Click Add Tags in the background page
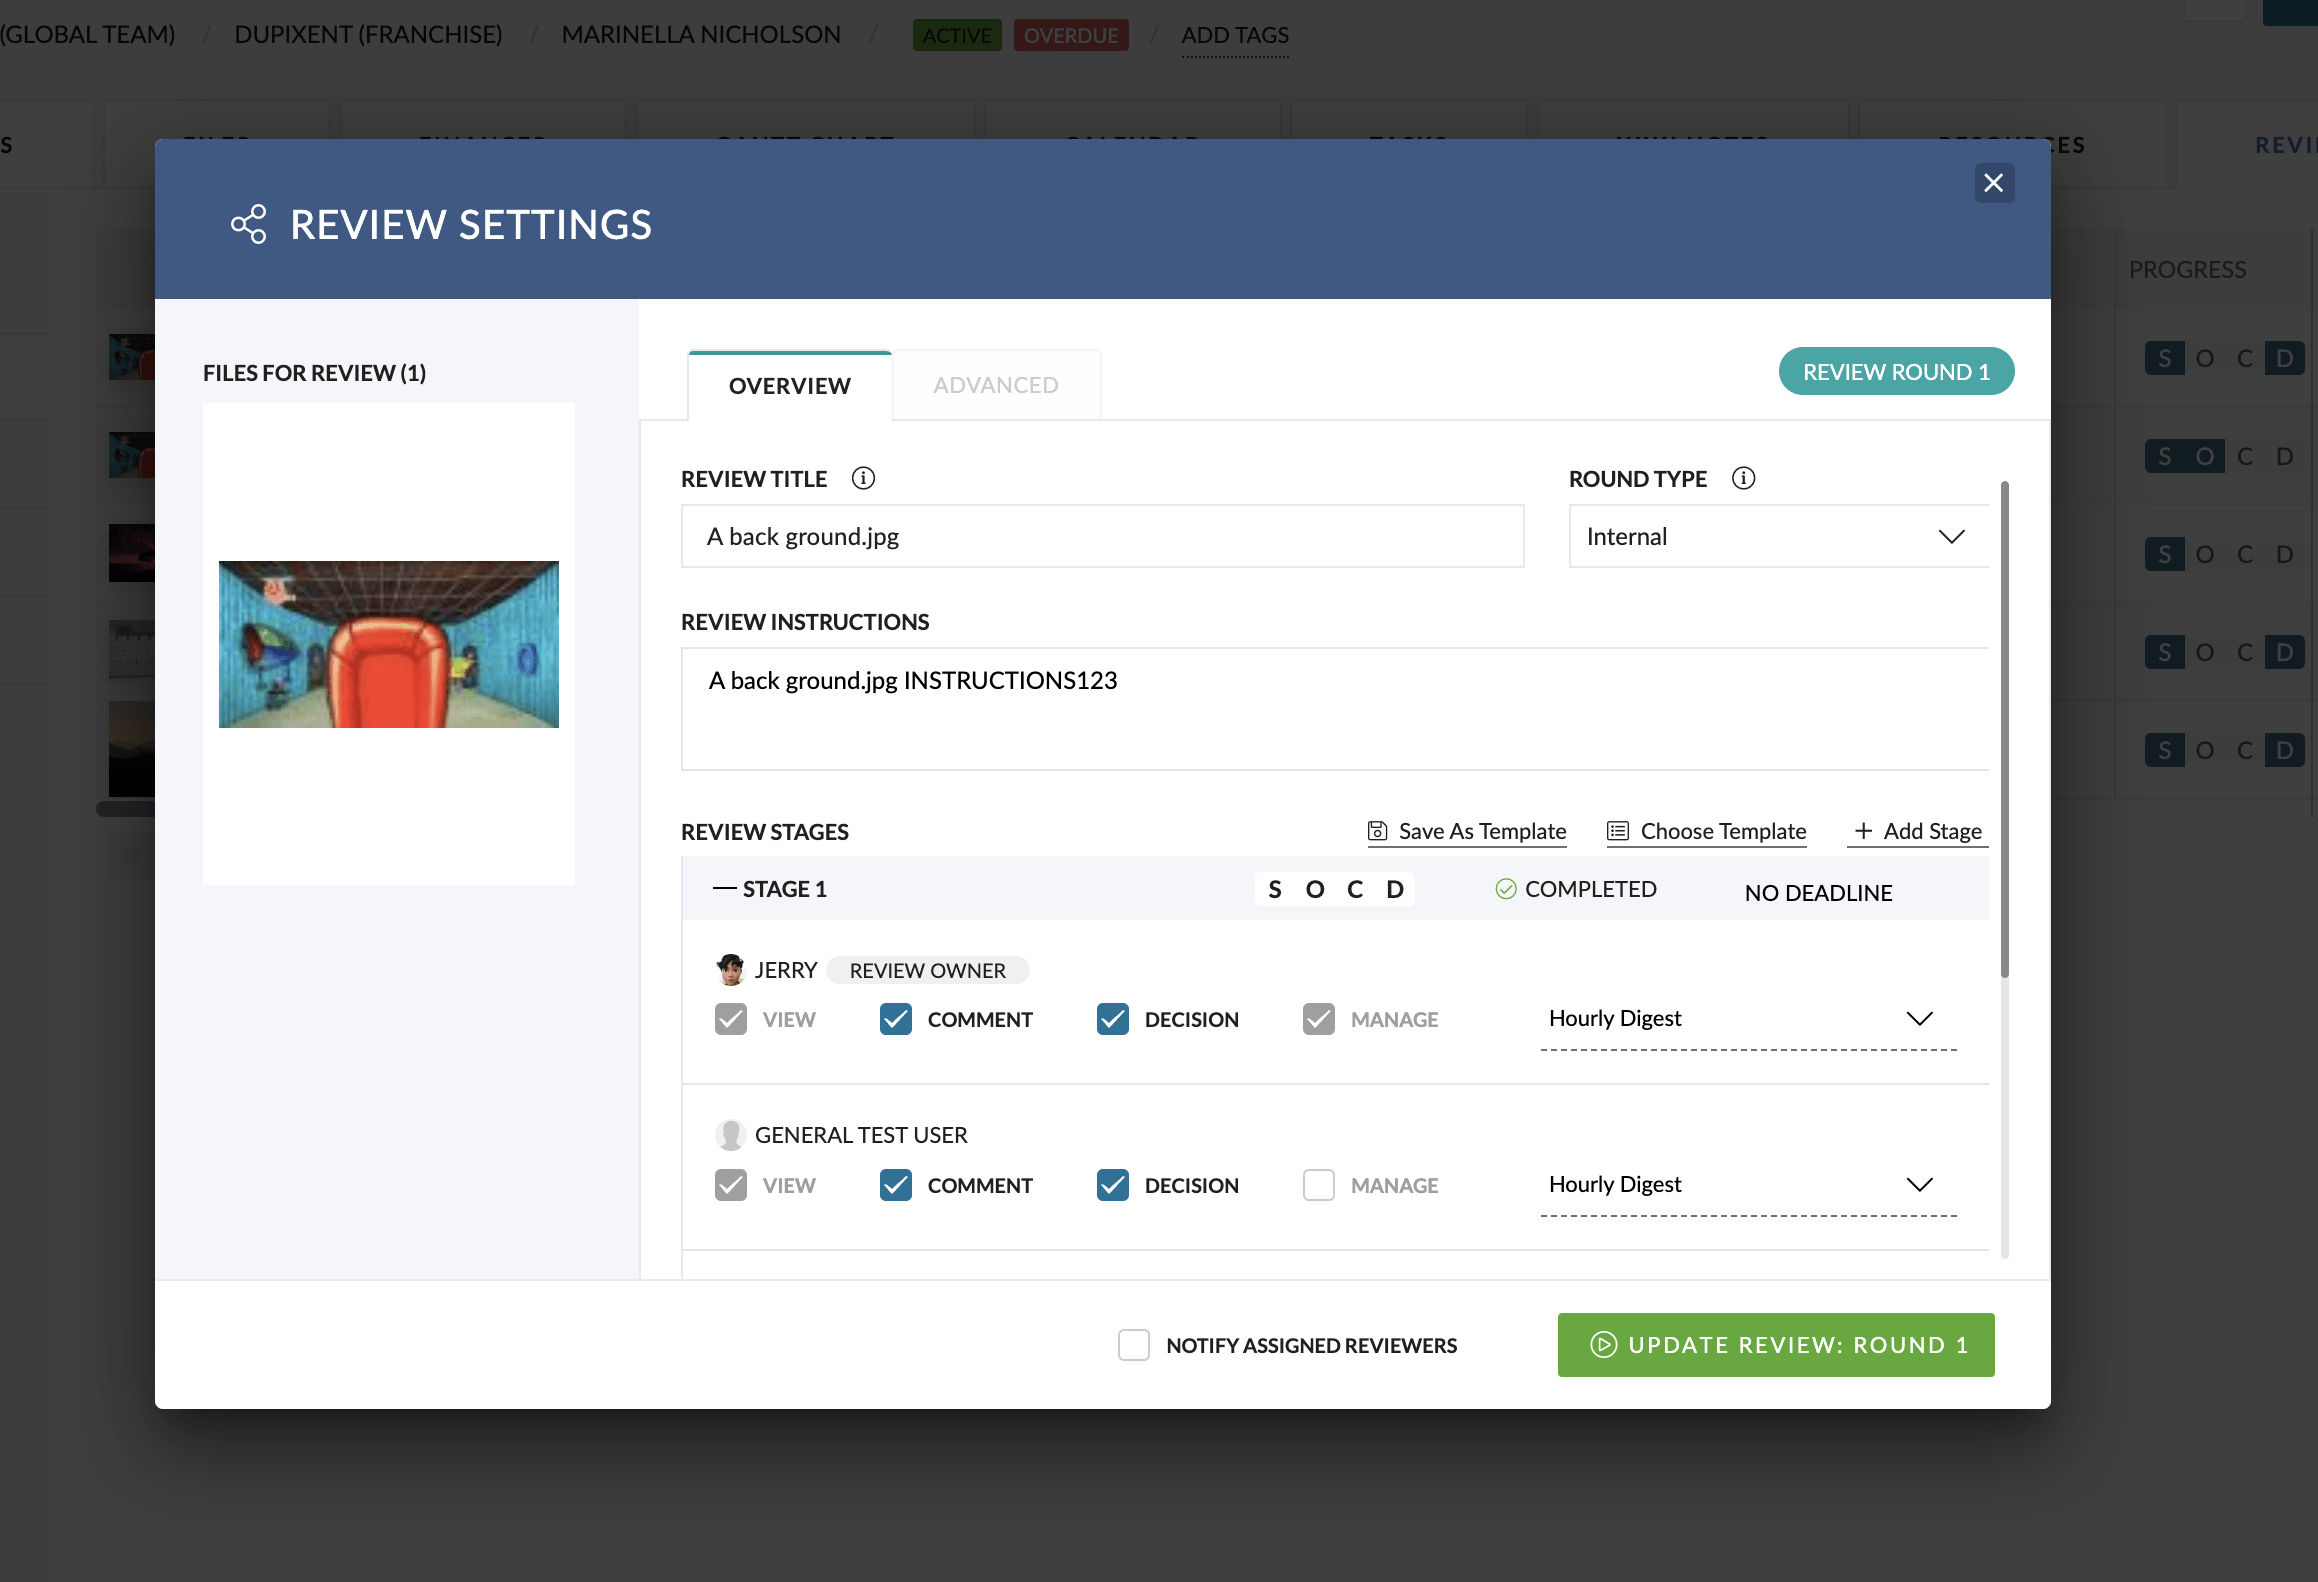The width and height of the screenshot is (2318, 1582). 1235,35
